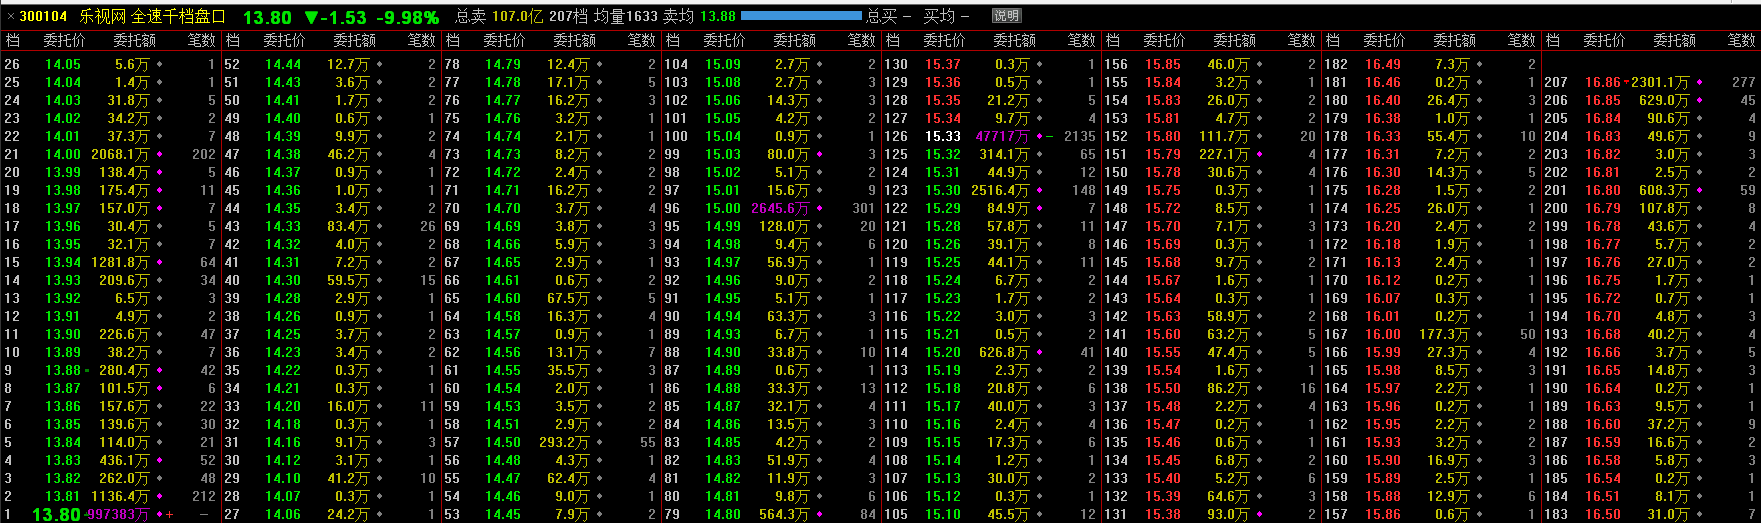Select the white 15.33 price in level 126

943,136
